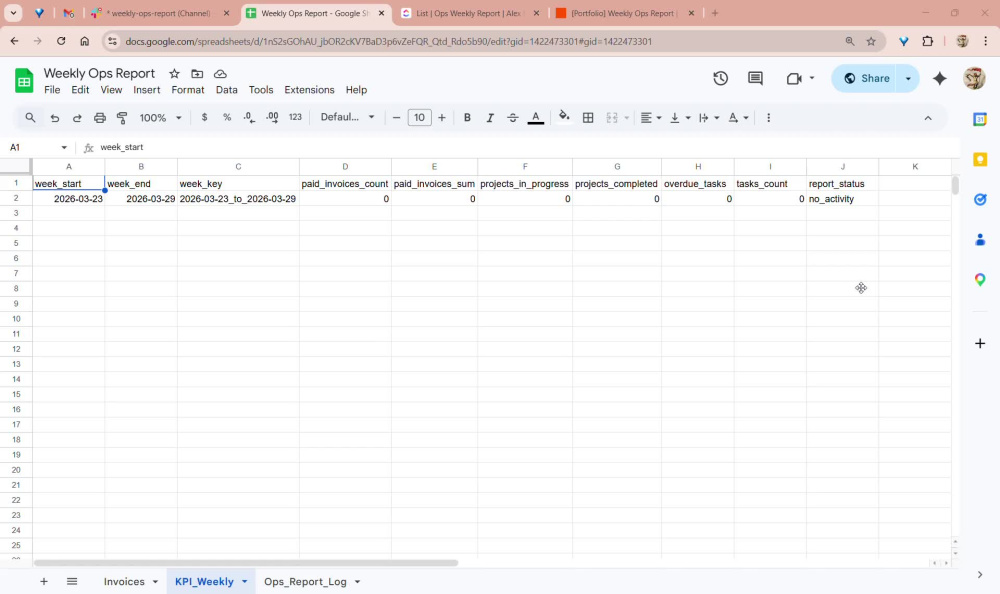Select the report_status header cell

[842, 184]
